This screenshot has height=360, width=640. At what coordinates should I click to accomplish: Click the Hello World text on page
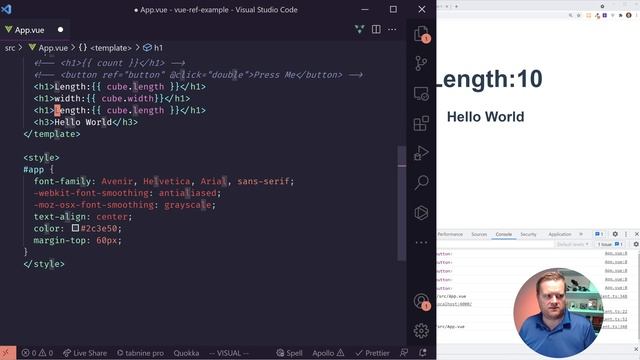(x=486, y=117)
